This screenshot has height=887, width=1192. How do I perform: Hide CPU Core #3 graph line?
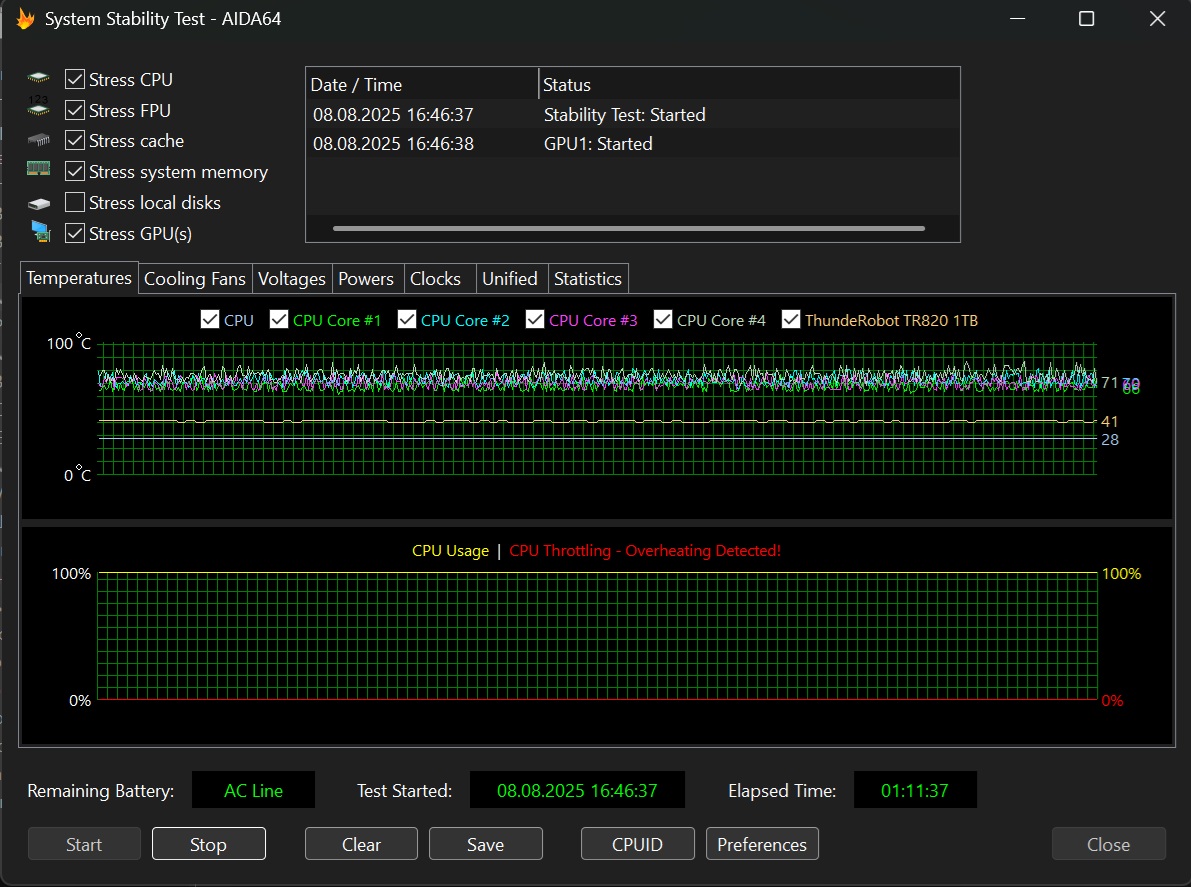coord(534,320)
